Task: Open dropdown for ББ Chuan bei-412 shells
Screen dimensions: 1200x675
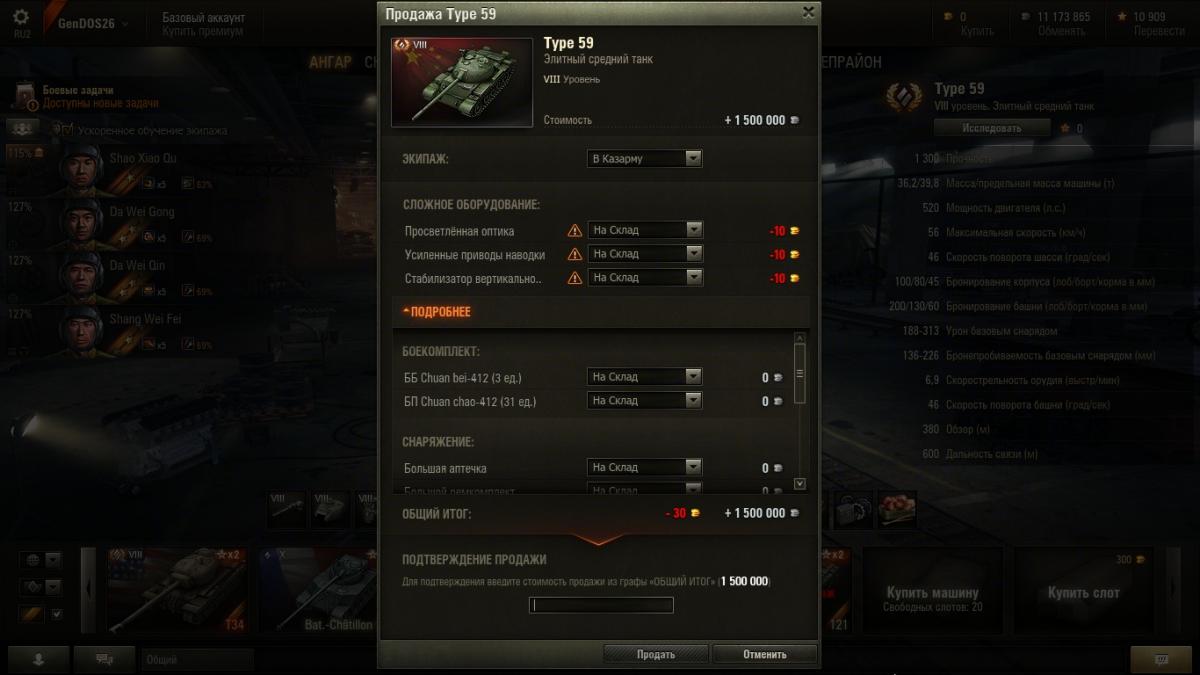Action: [x=644, y=377]
